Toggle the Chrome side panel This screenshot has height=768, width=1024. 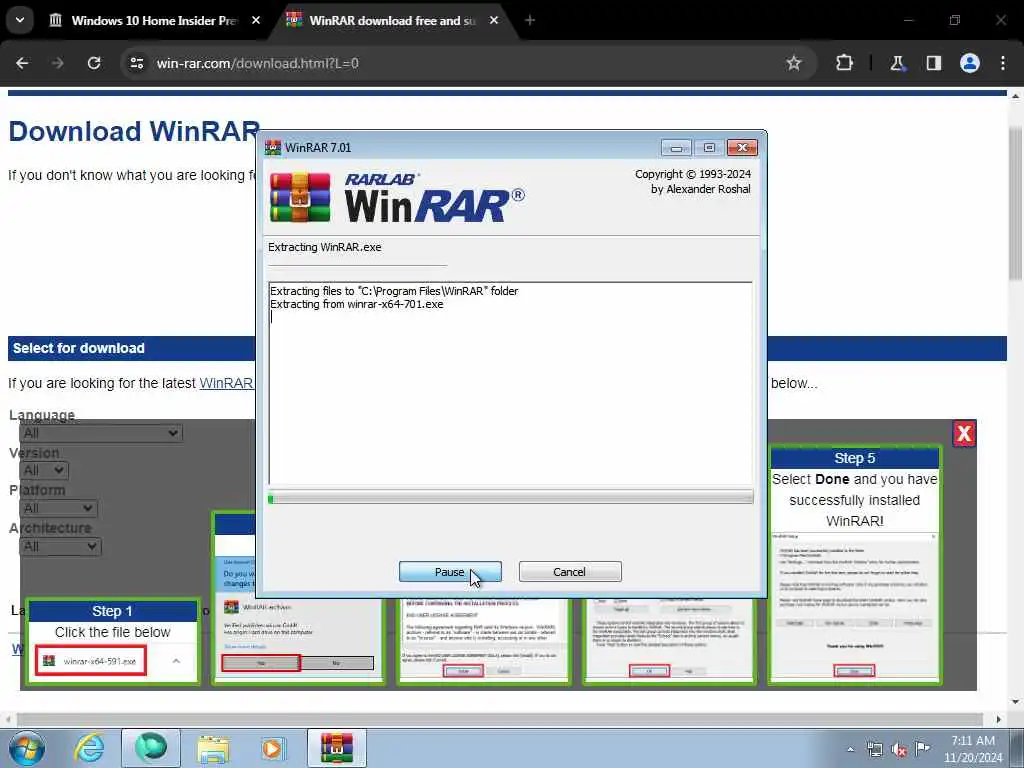pyautogui.click(x=933, y=63)
